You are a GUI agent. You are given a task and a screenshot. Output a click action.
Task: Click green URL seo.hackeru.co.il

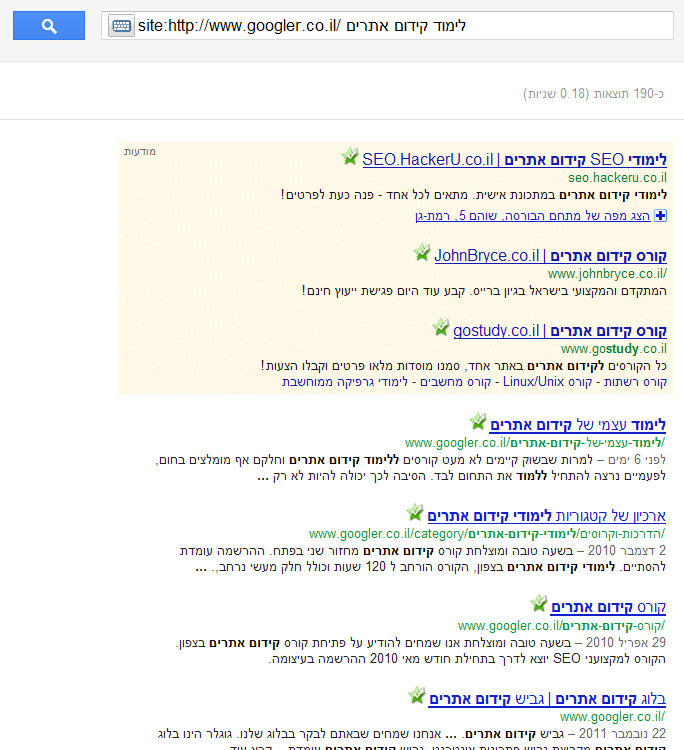tap(617, 177)
